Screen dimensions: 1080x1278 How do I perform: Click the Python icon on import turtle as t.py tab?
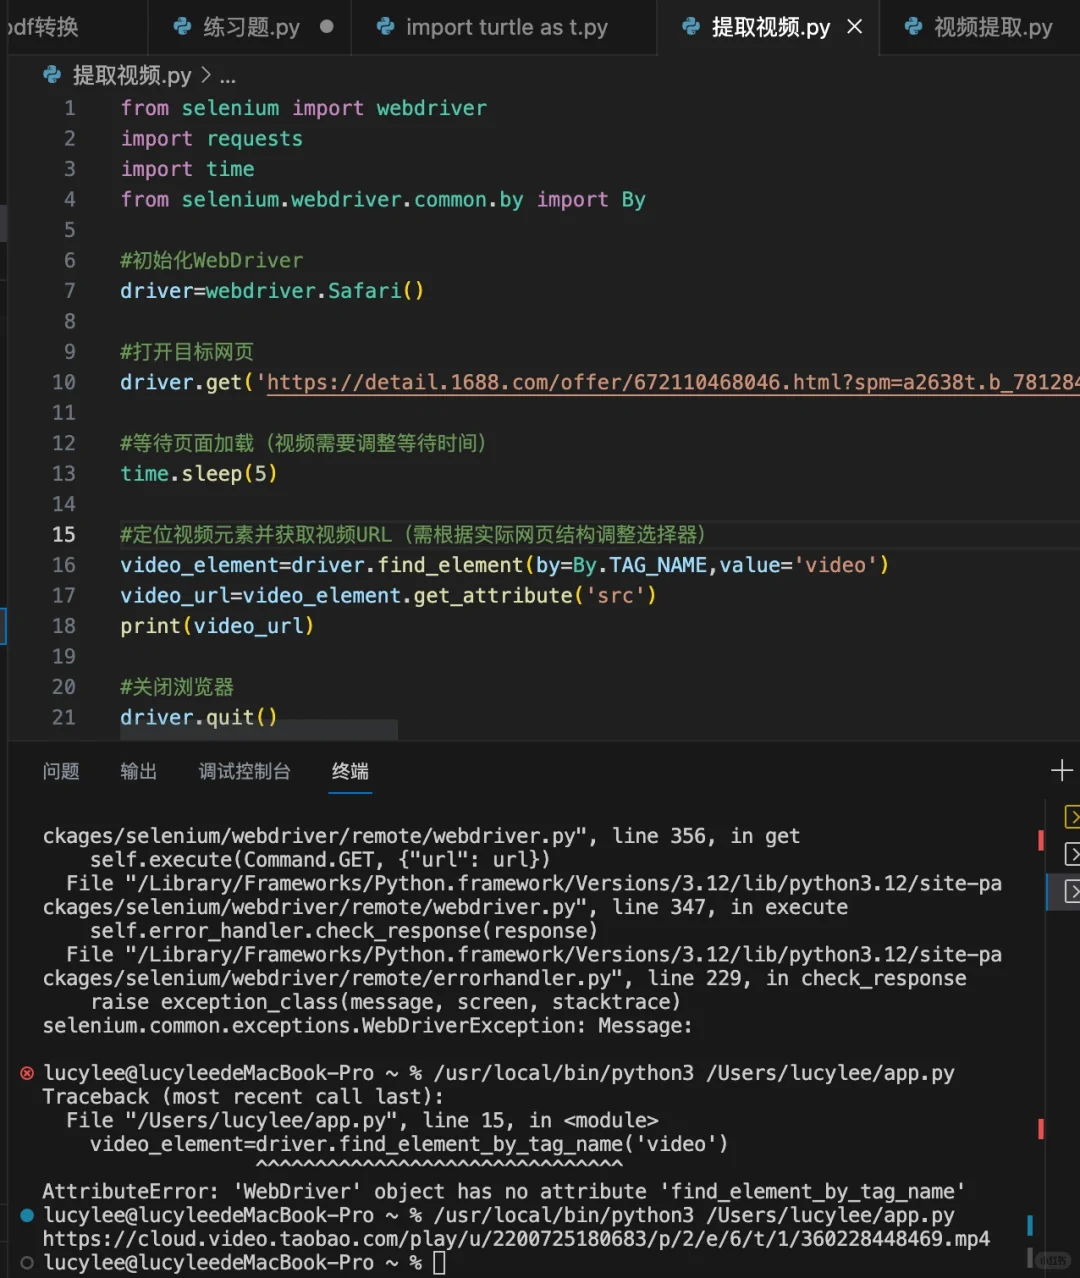(x=385, y=27)
